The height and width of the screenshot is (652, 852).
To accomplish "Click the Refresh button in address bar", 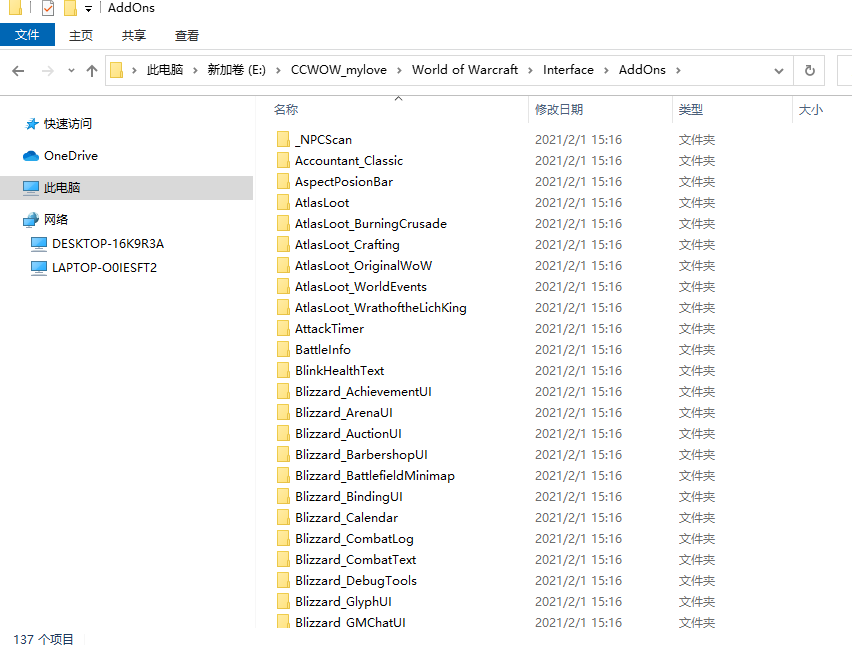I will tap(809, 70).
